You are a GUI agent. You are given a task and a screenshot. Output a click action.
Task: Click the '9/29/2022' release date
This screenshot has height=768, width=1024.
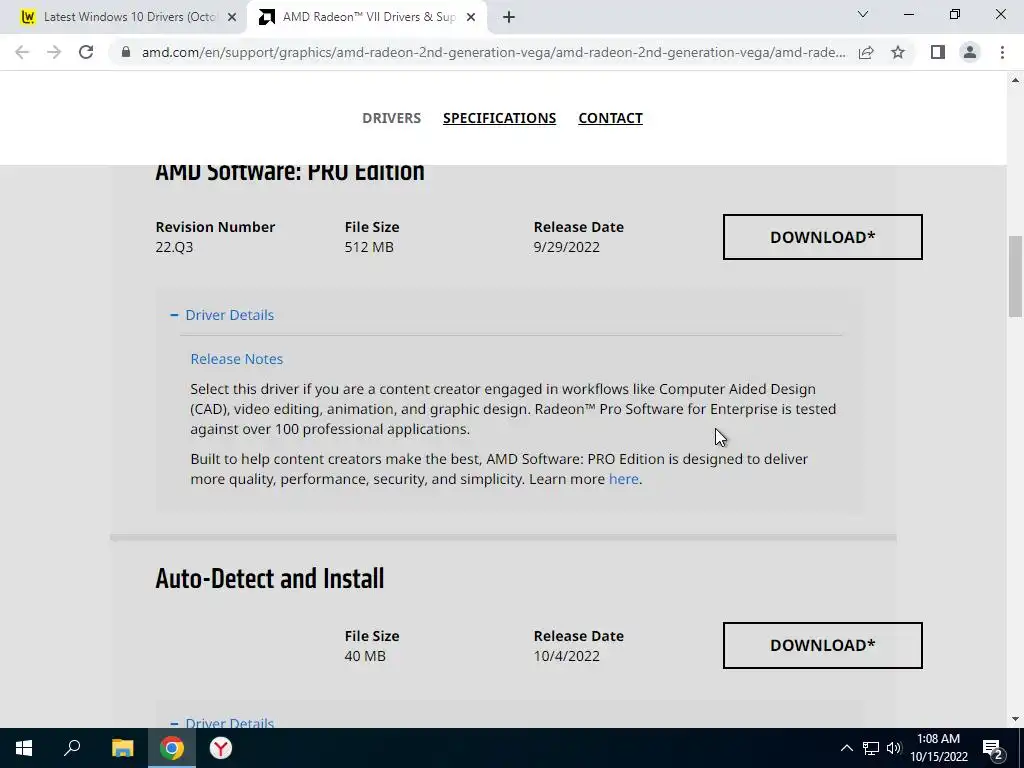(566, 248)
